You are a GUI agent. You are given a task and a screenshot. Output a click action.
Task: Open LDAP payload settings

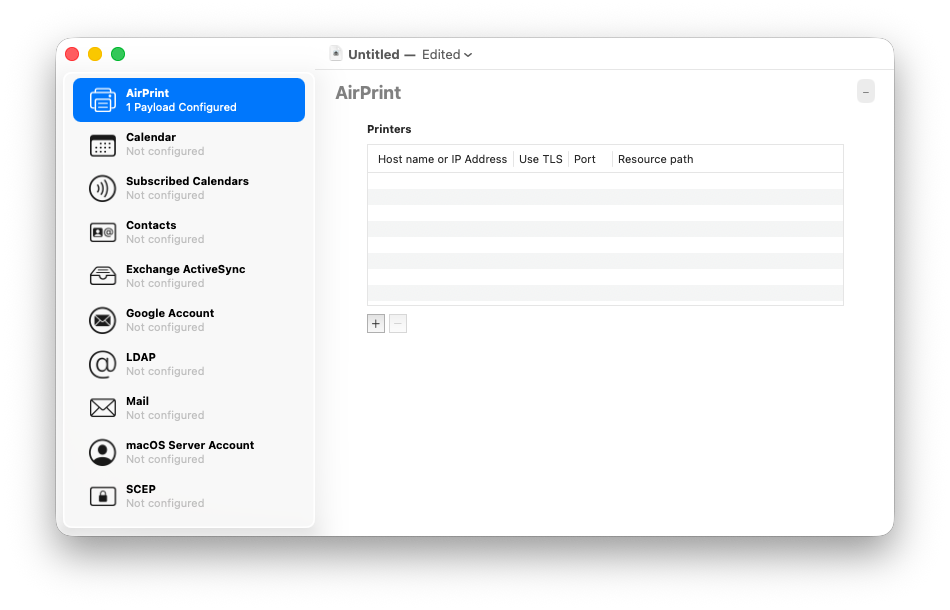pyautogui.click(x=189, y=364)
